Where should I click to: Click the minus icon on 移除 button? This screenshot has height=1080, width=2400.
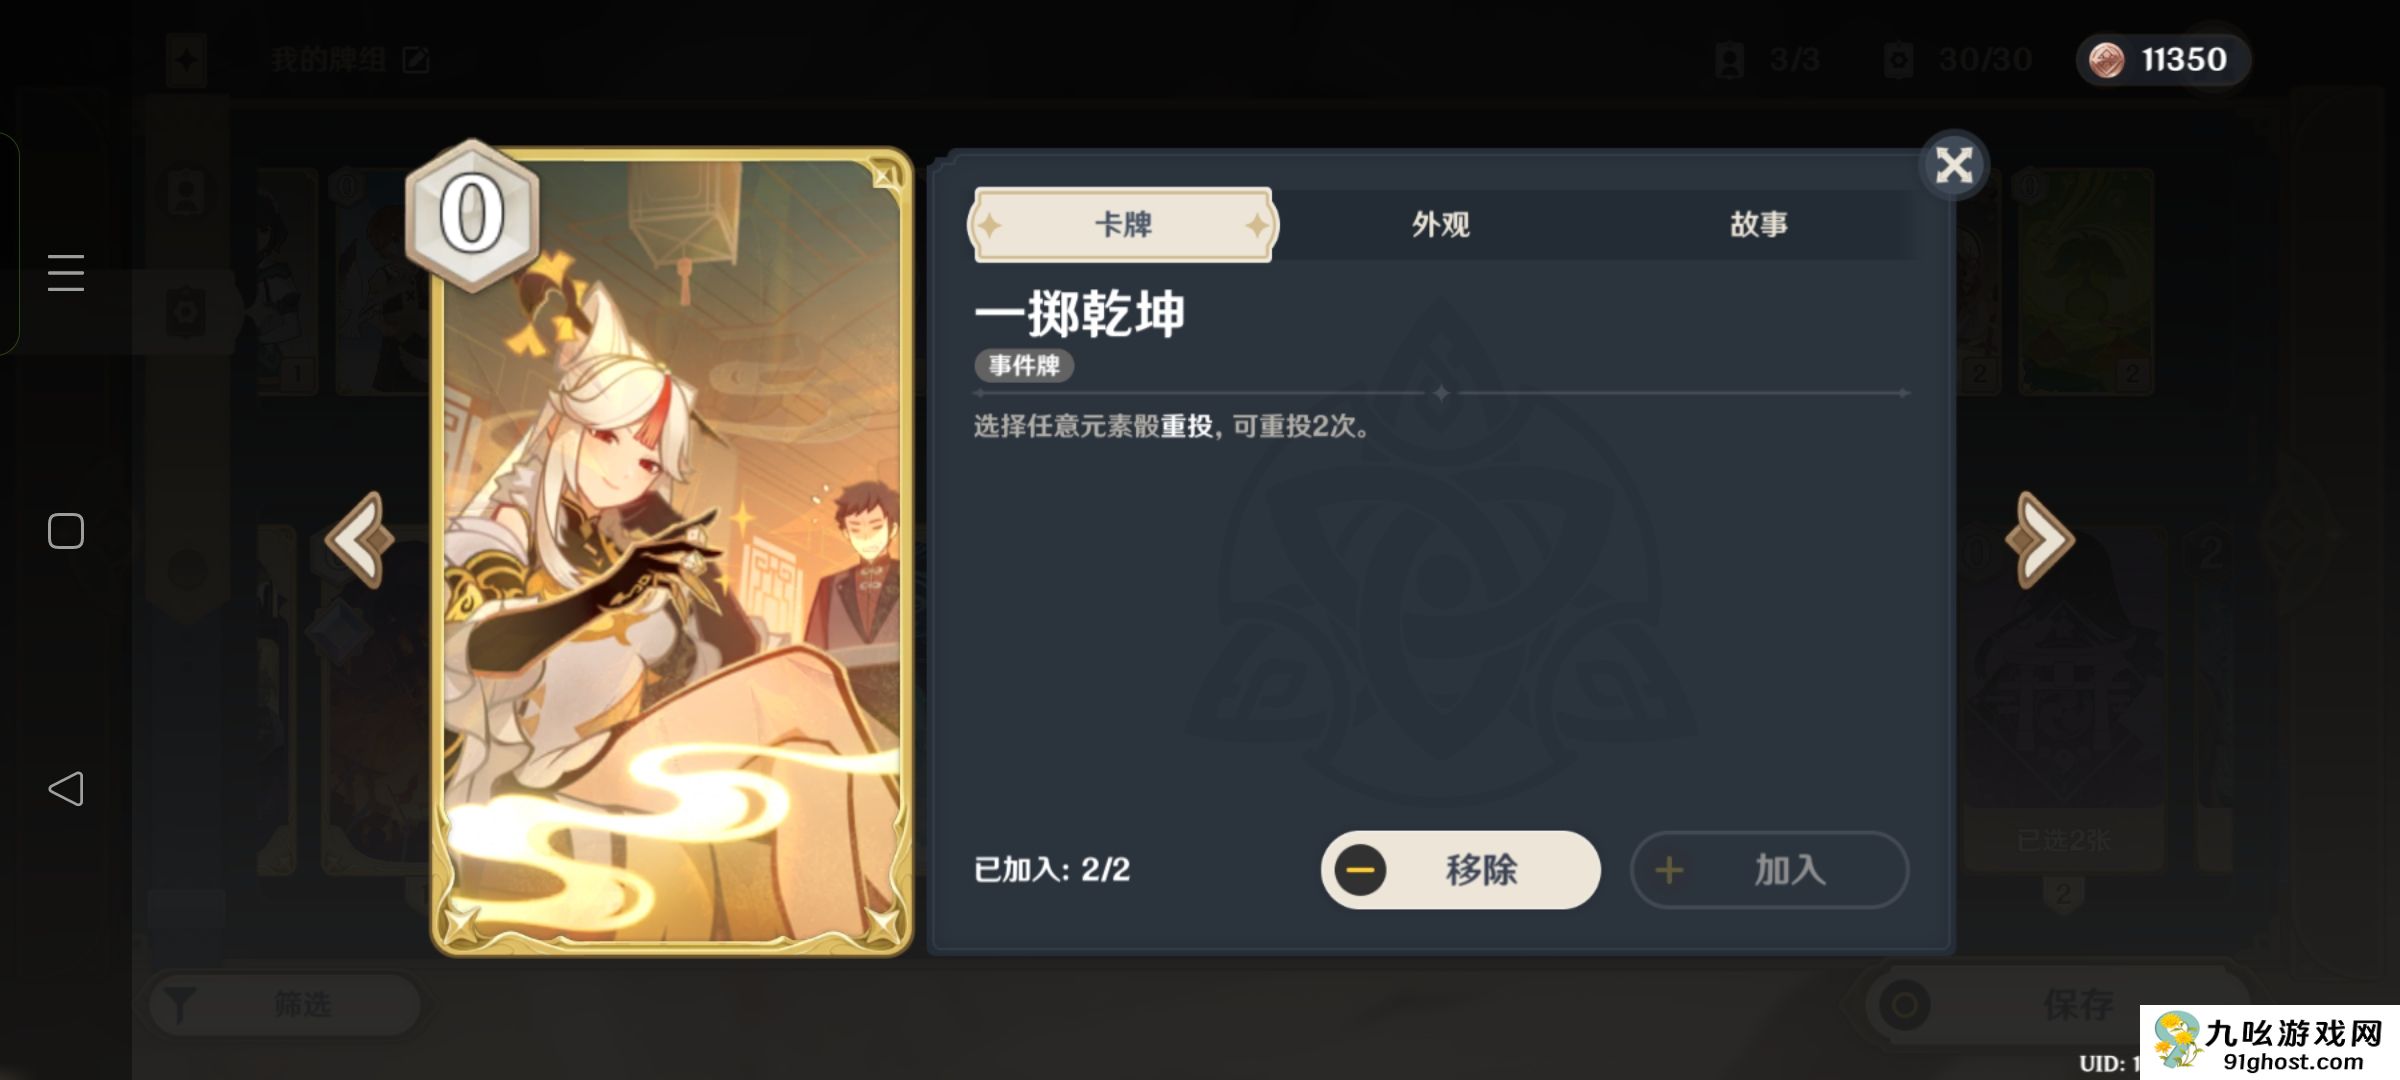click(1360, 870)
